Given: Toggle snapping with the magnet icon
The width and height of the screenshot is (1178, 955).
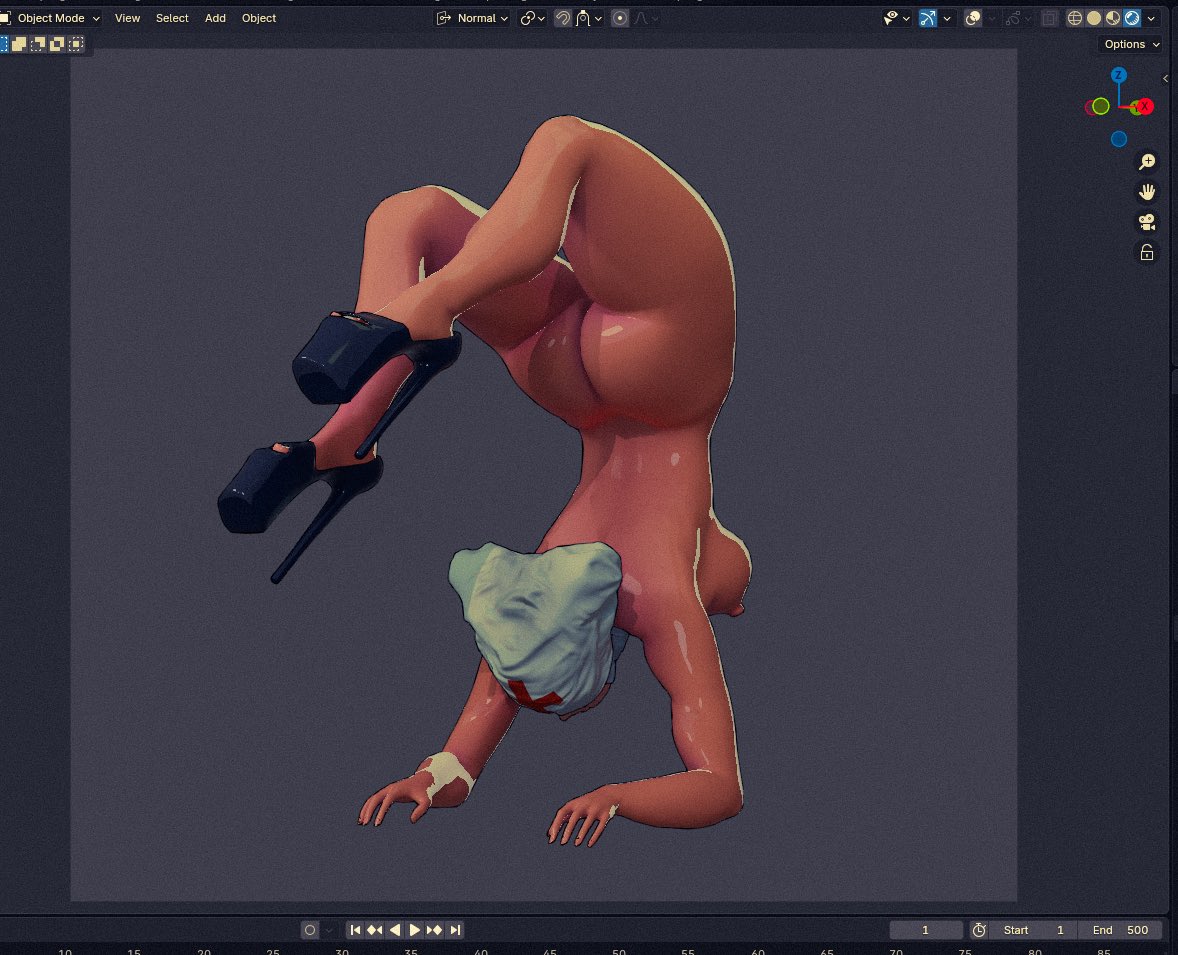Looking at the screenshot, I should click(x=563, y=18).
